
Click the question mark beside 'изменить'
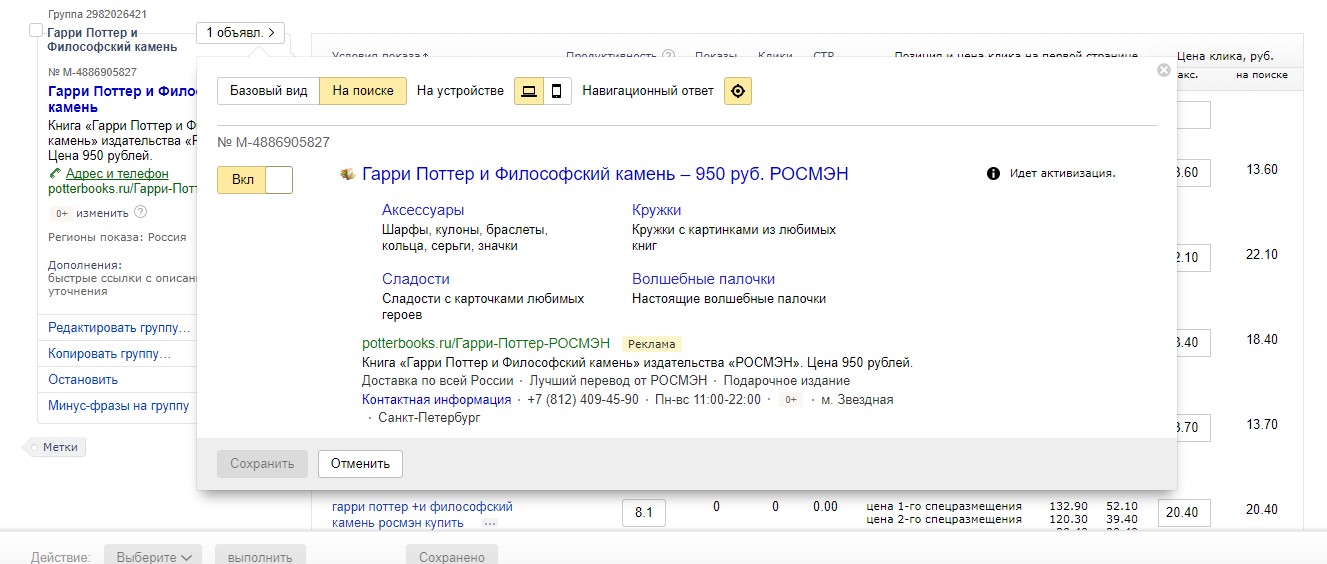141,212
